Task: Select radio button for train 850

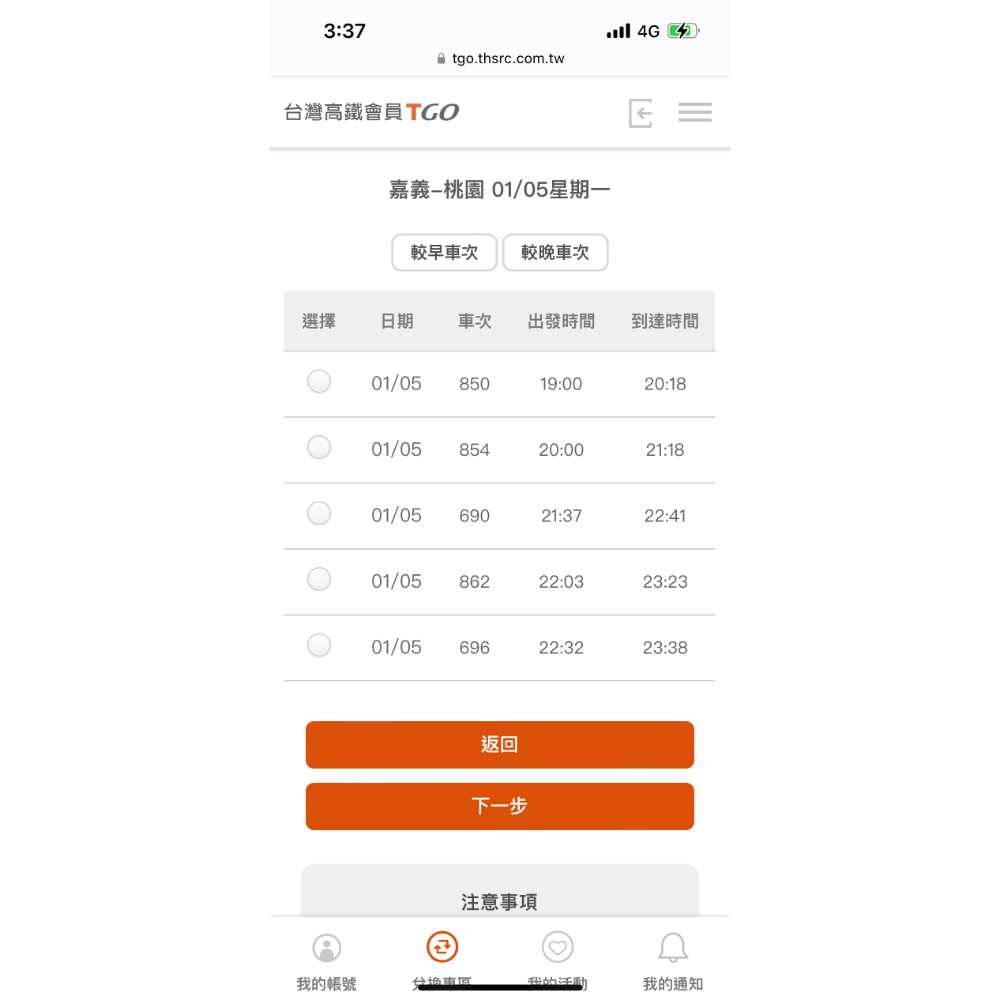Action: tap(319, 381)
